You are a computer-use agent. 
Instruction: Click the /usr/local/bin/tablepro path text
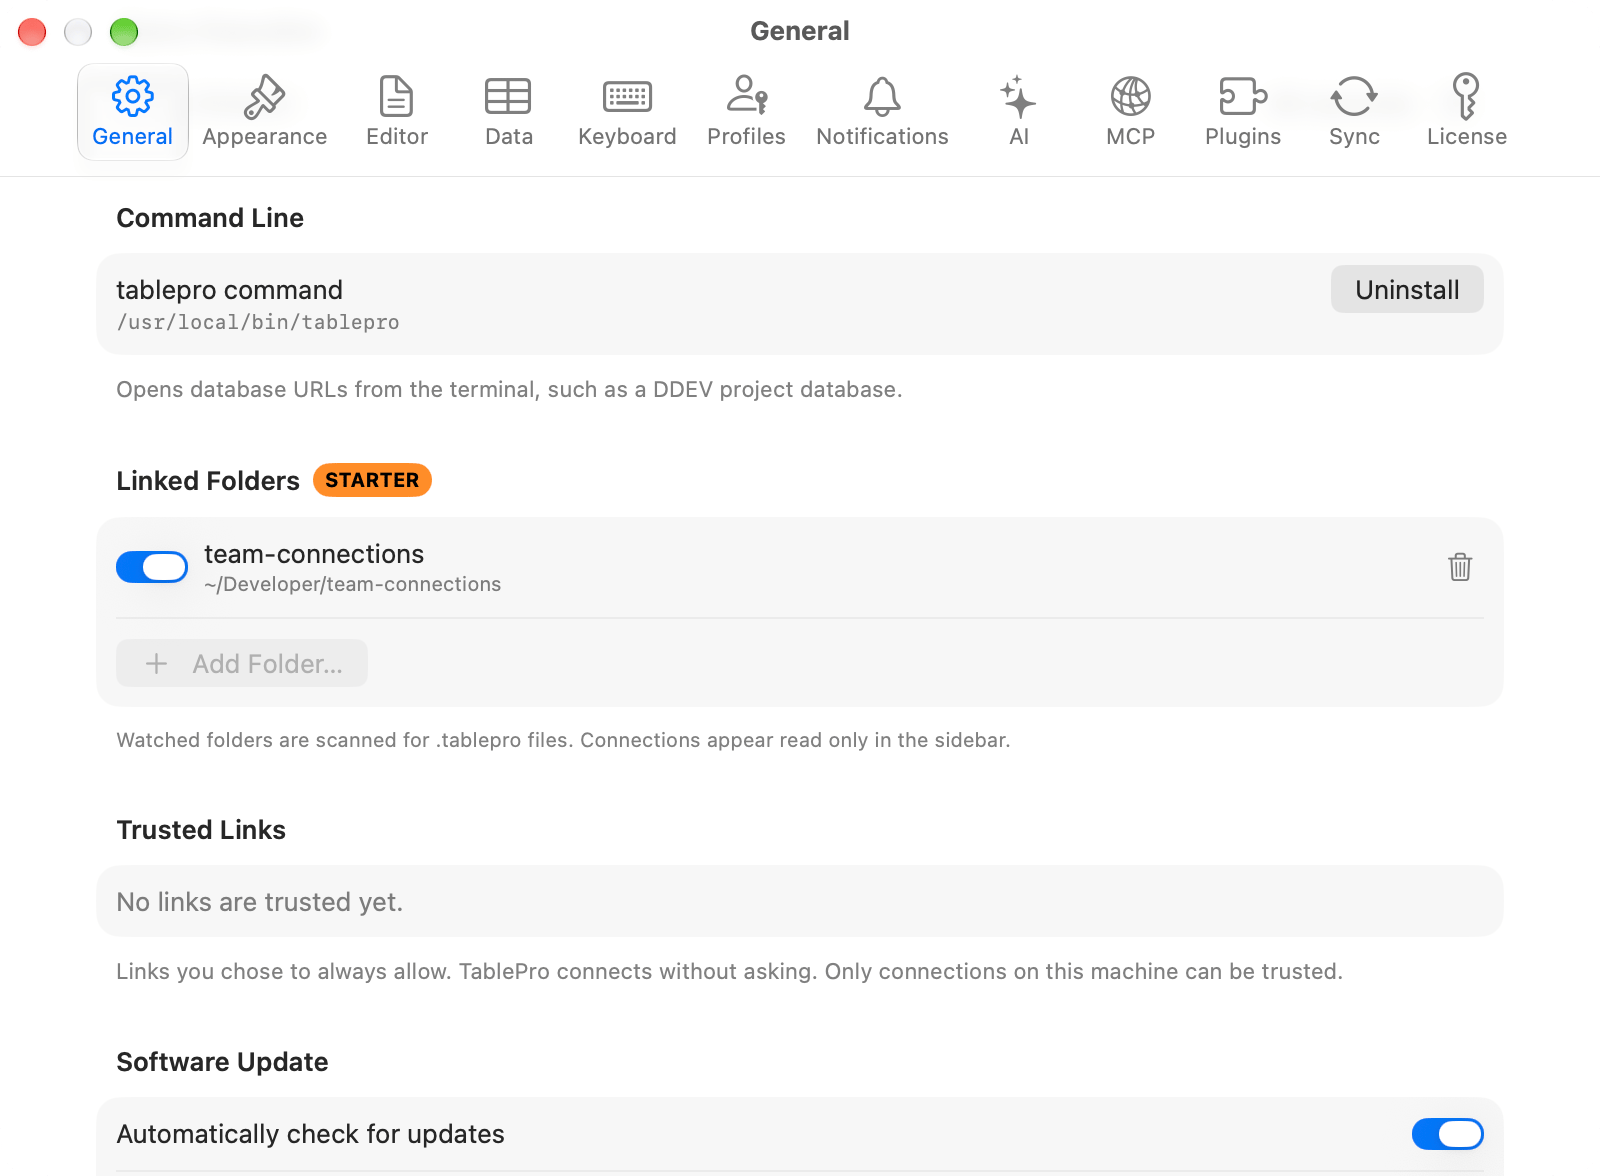coord(258,322)
